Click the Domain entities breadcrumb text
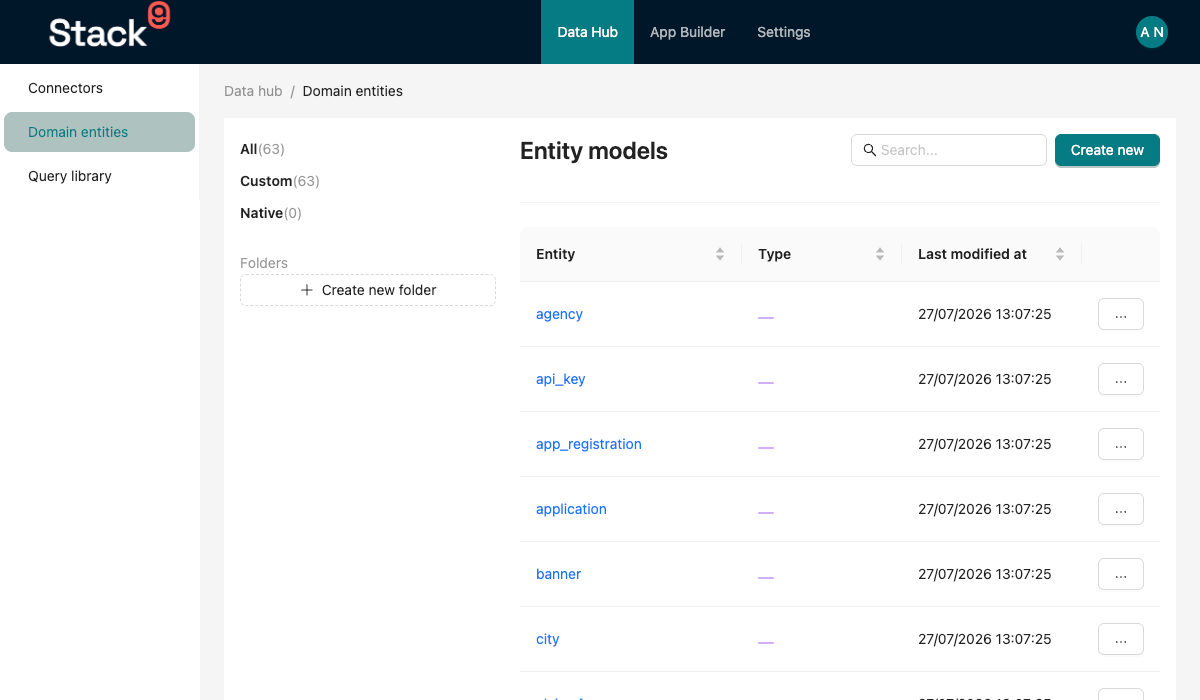1200x700 pixels. point(353,91)
